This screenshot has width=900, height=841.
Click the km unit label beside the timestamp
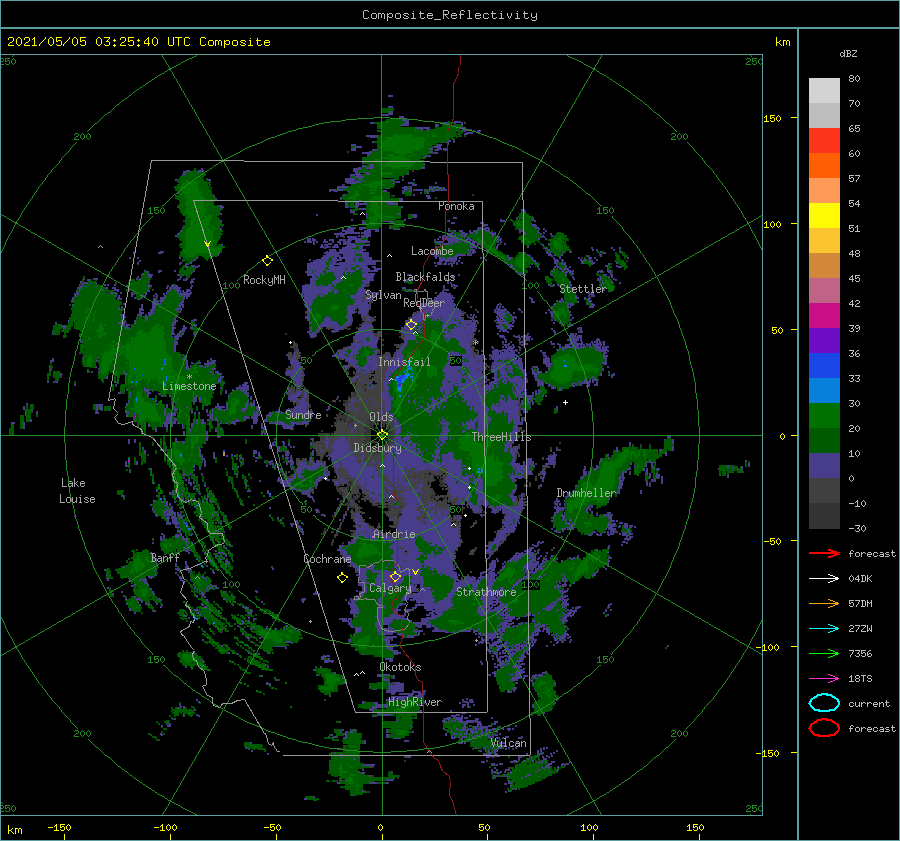782,42
